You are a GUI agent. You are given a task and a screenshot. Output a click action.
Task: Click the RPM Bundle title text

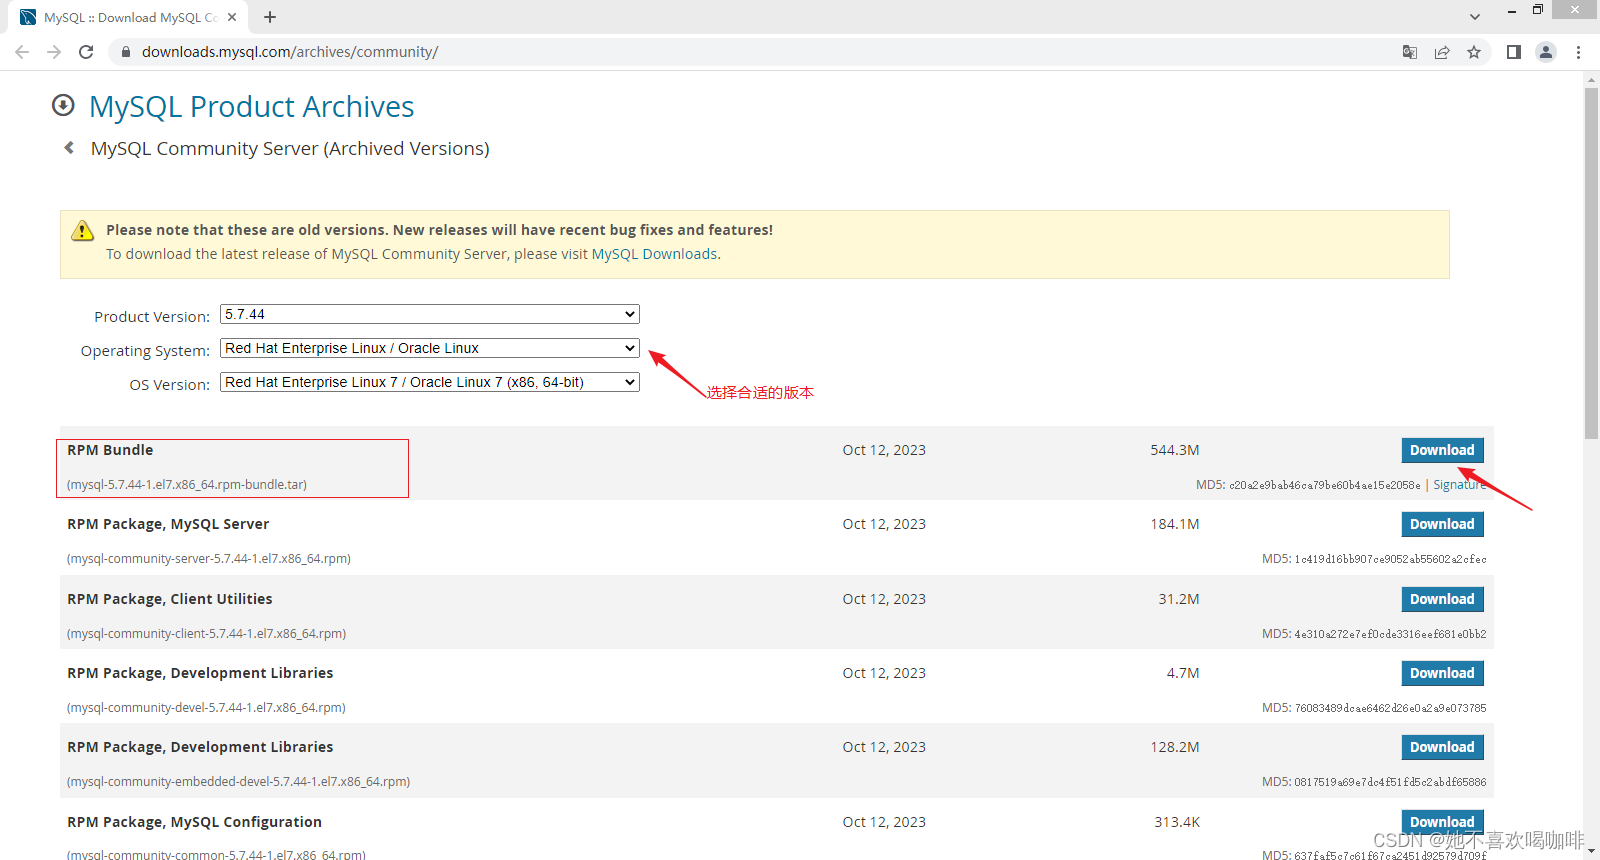click(110, 450)
